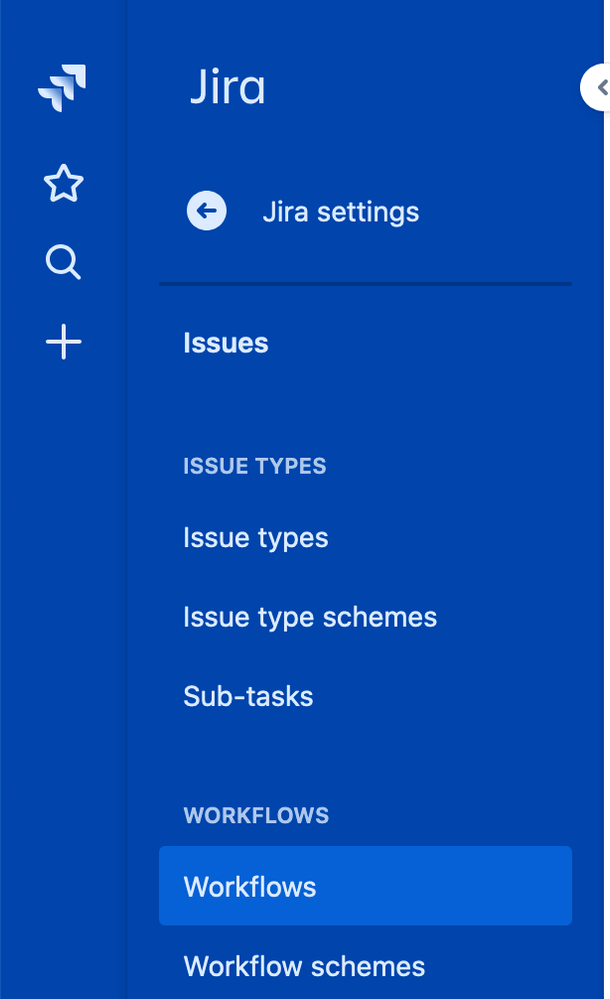The height and width of the screenshot is (999, 610).
Task: Click the Jira logo icon
Action: click(62, 87)
